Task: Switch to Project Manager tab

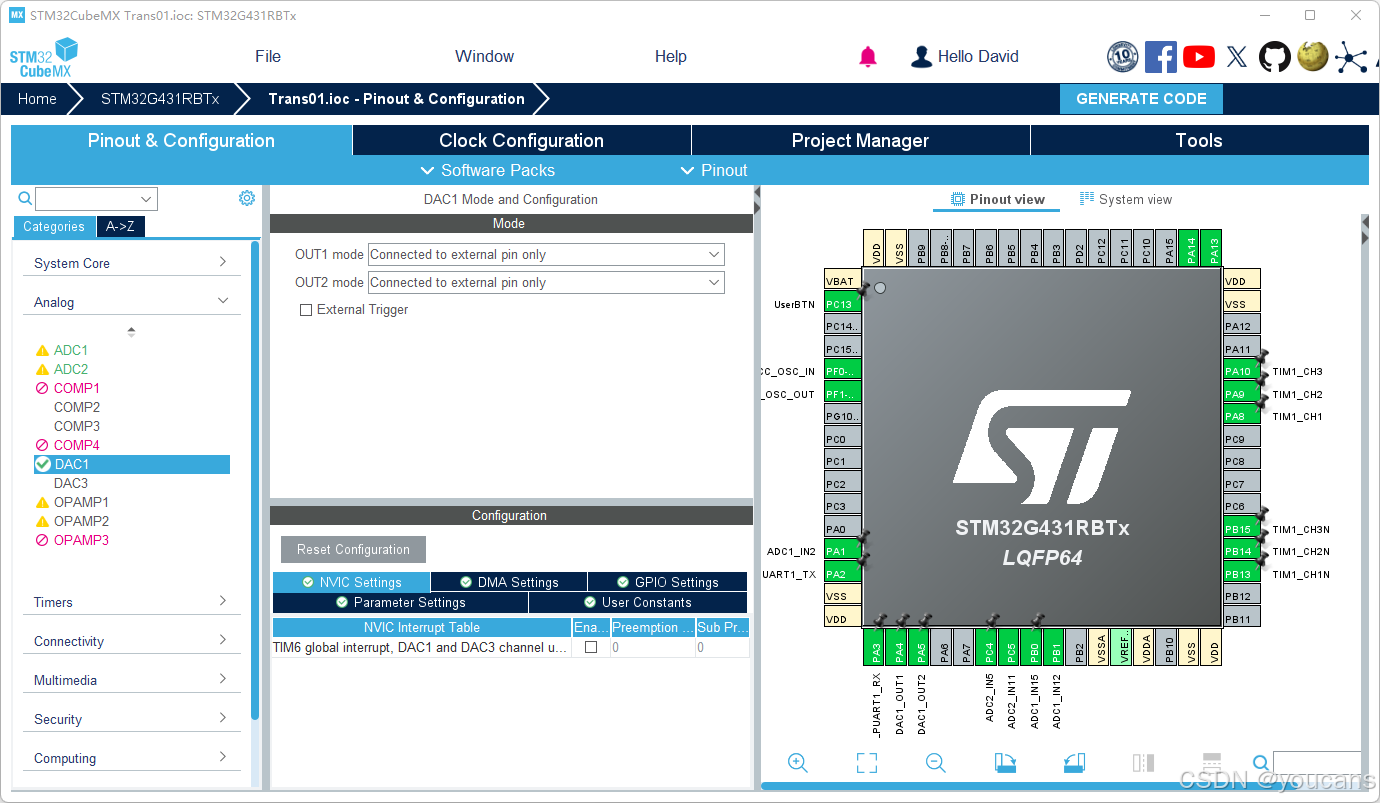Action: (860, 141)
